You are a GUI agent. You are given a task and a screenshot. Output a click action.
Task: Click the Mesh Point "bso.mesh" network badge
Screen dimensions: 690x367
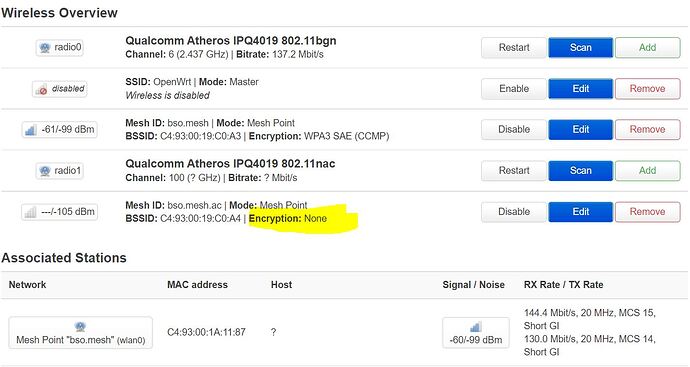click(81, 333)
